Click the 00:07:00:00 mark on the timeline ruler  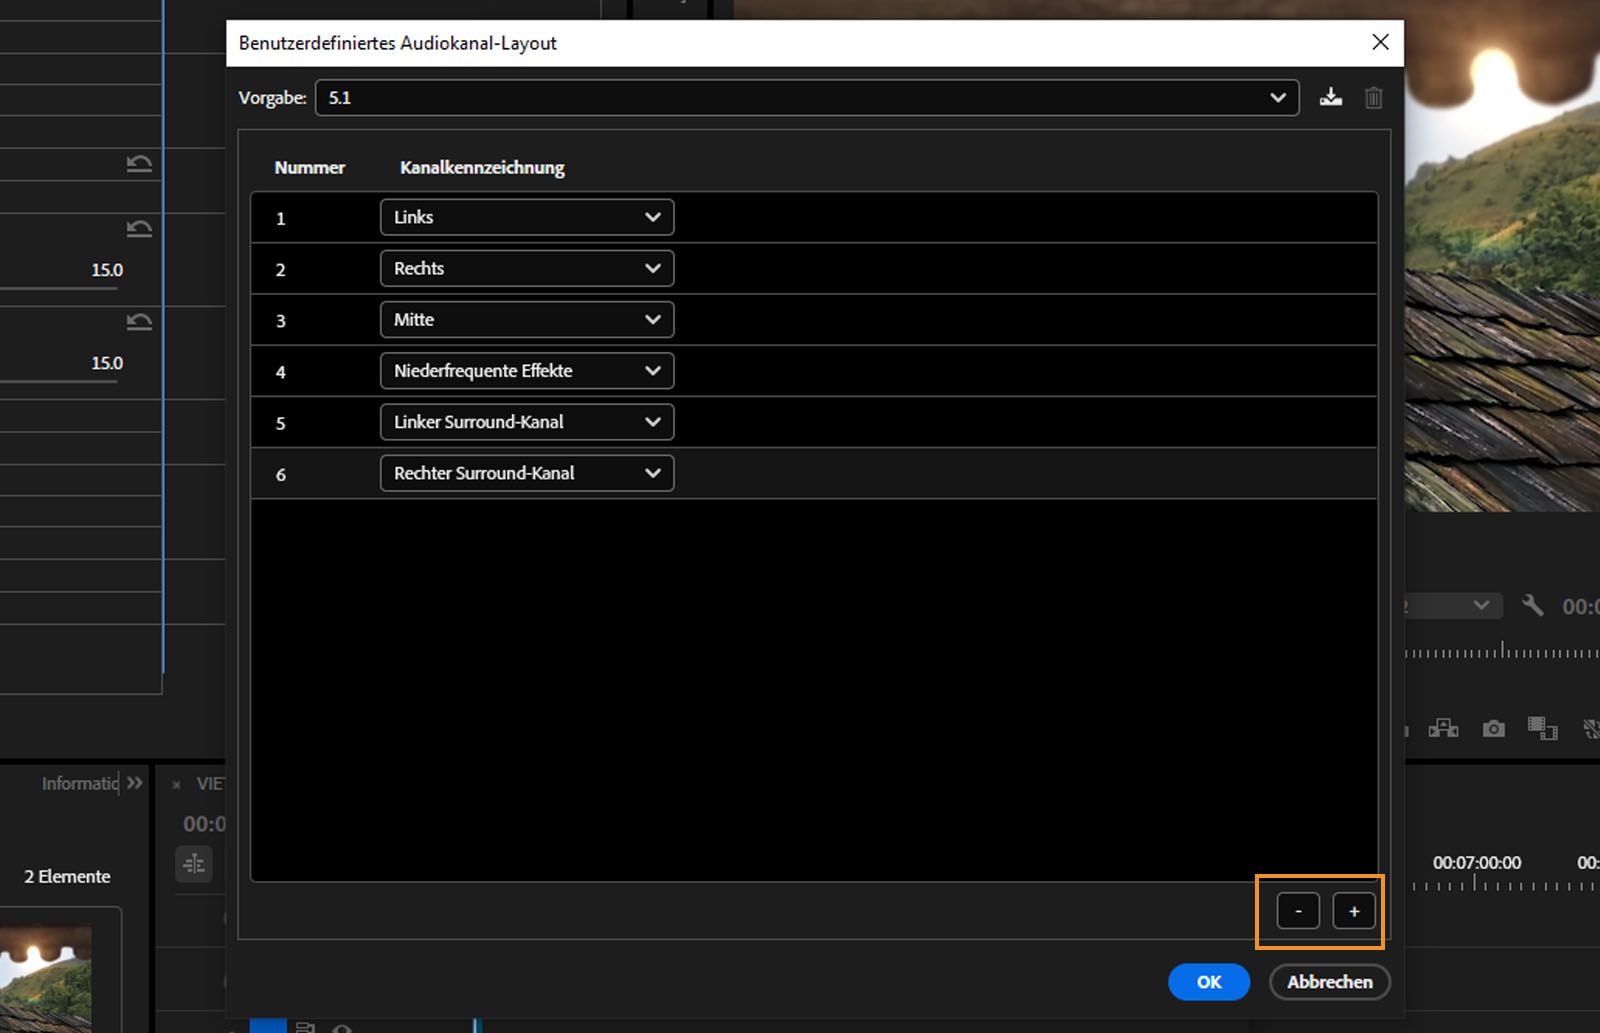(1477, 862)
